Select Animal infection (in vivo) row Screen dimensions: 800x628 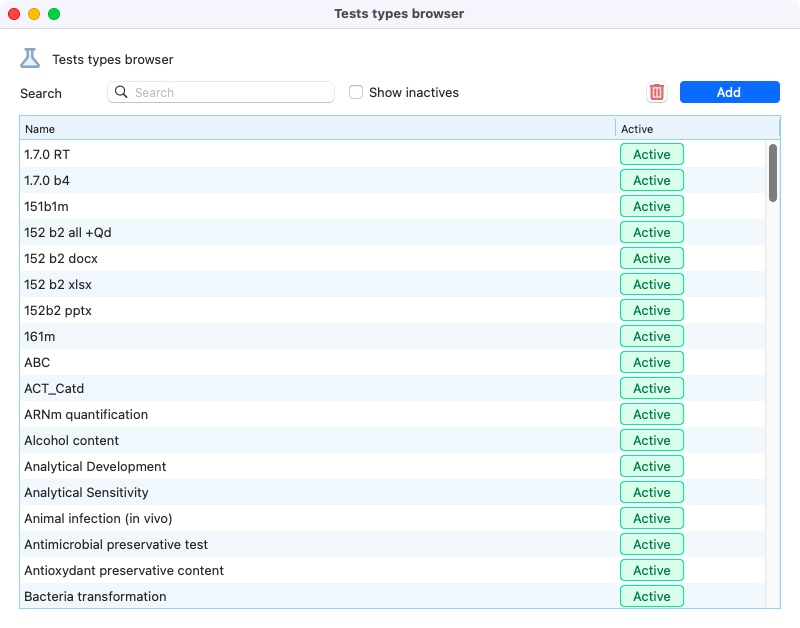pos(392,518)
